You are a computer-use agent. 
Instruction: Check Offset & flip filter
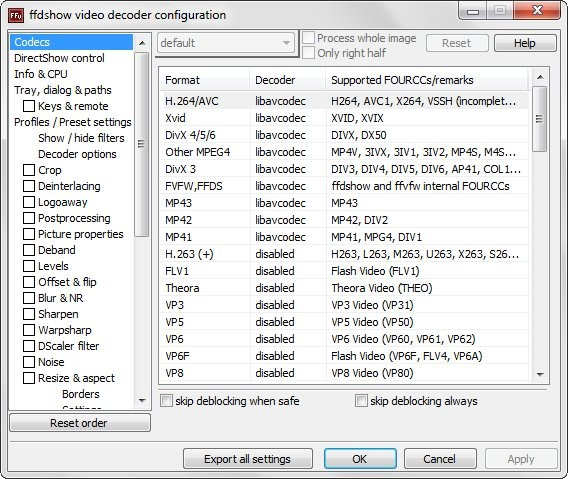point(29,282)
